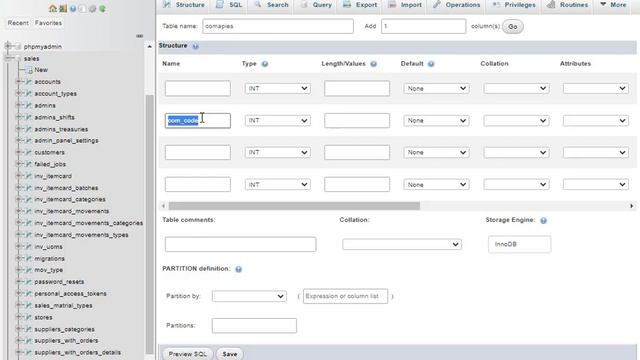This screenshot has width=640, height=360.
Task: Click the Table comments input field
Action: pos(240,244)
